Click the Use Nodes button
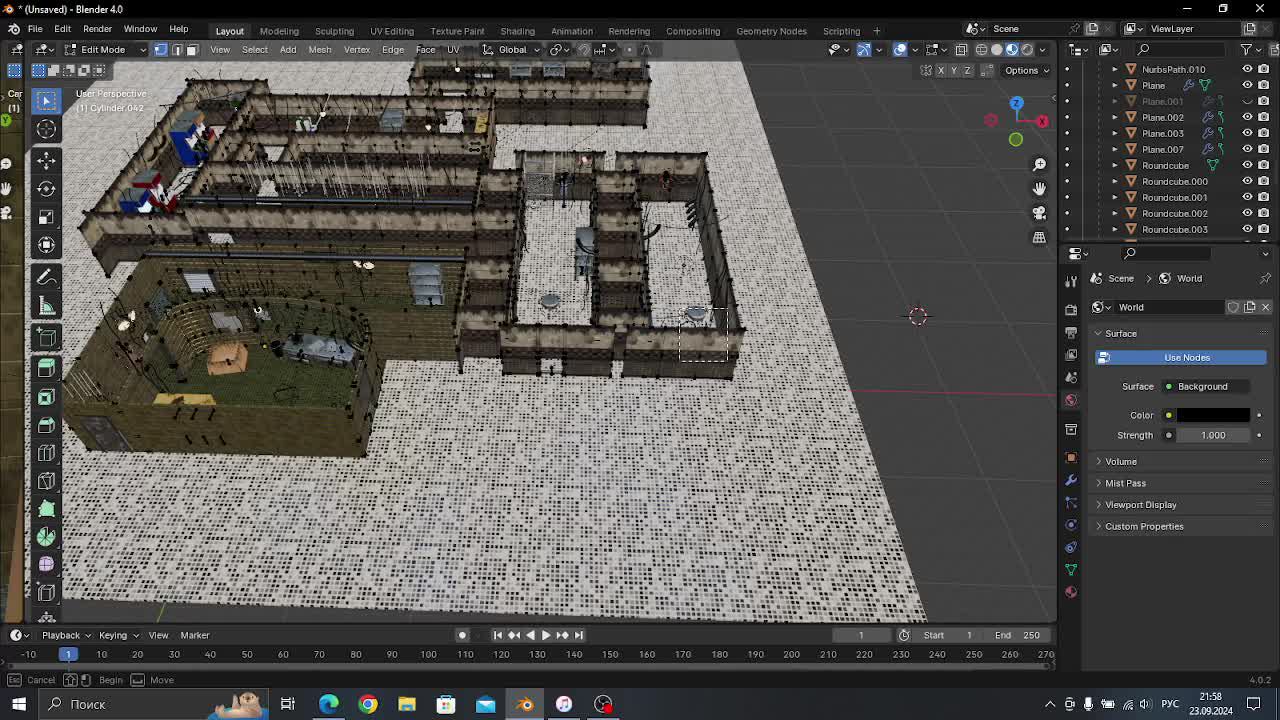 [x=1186, y=357]
